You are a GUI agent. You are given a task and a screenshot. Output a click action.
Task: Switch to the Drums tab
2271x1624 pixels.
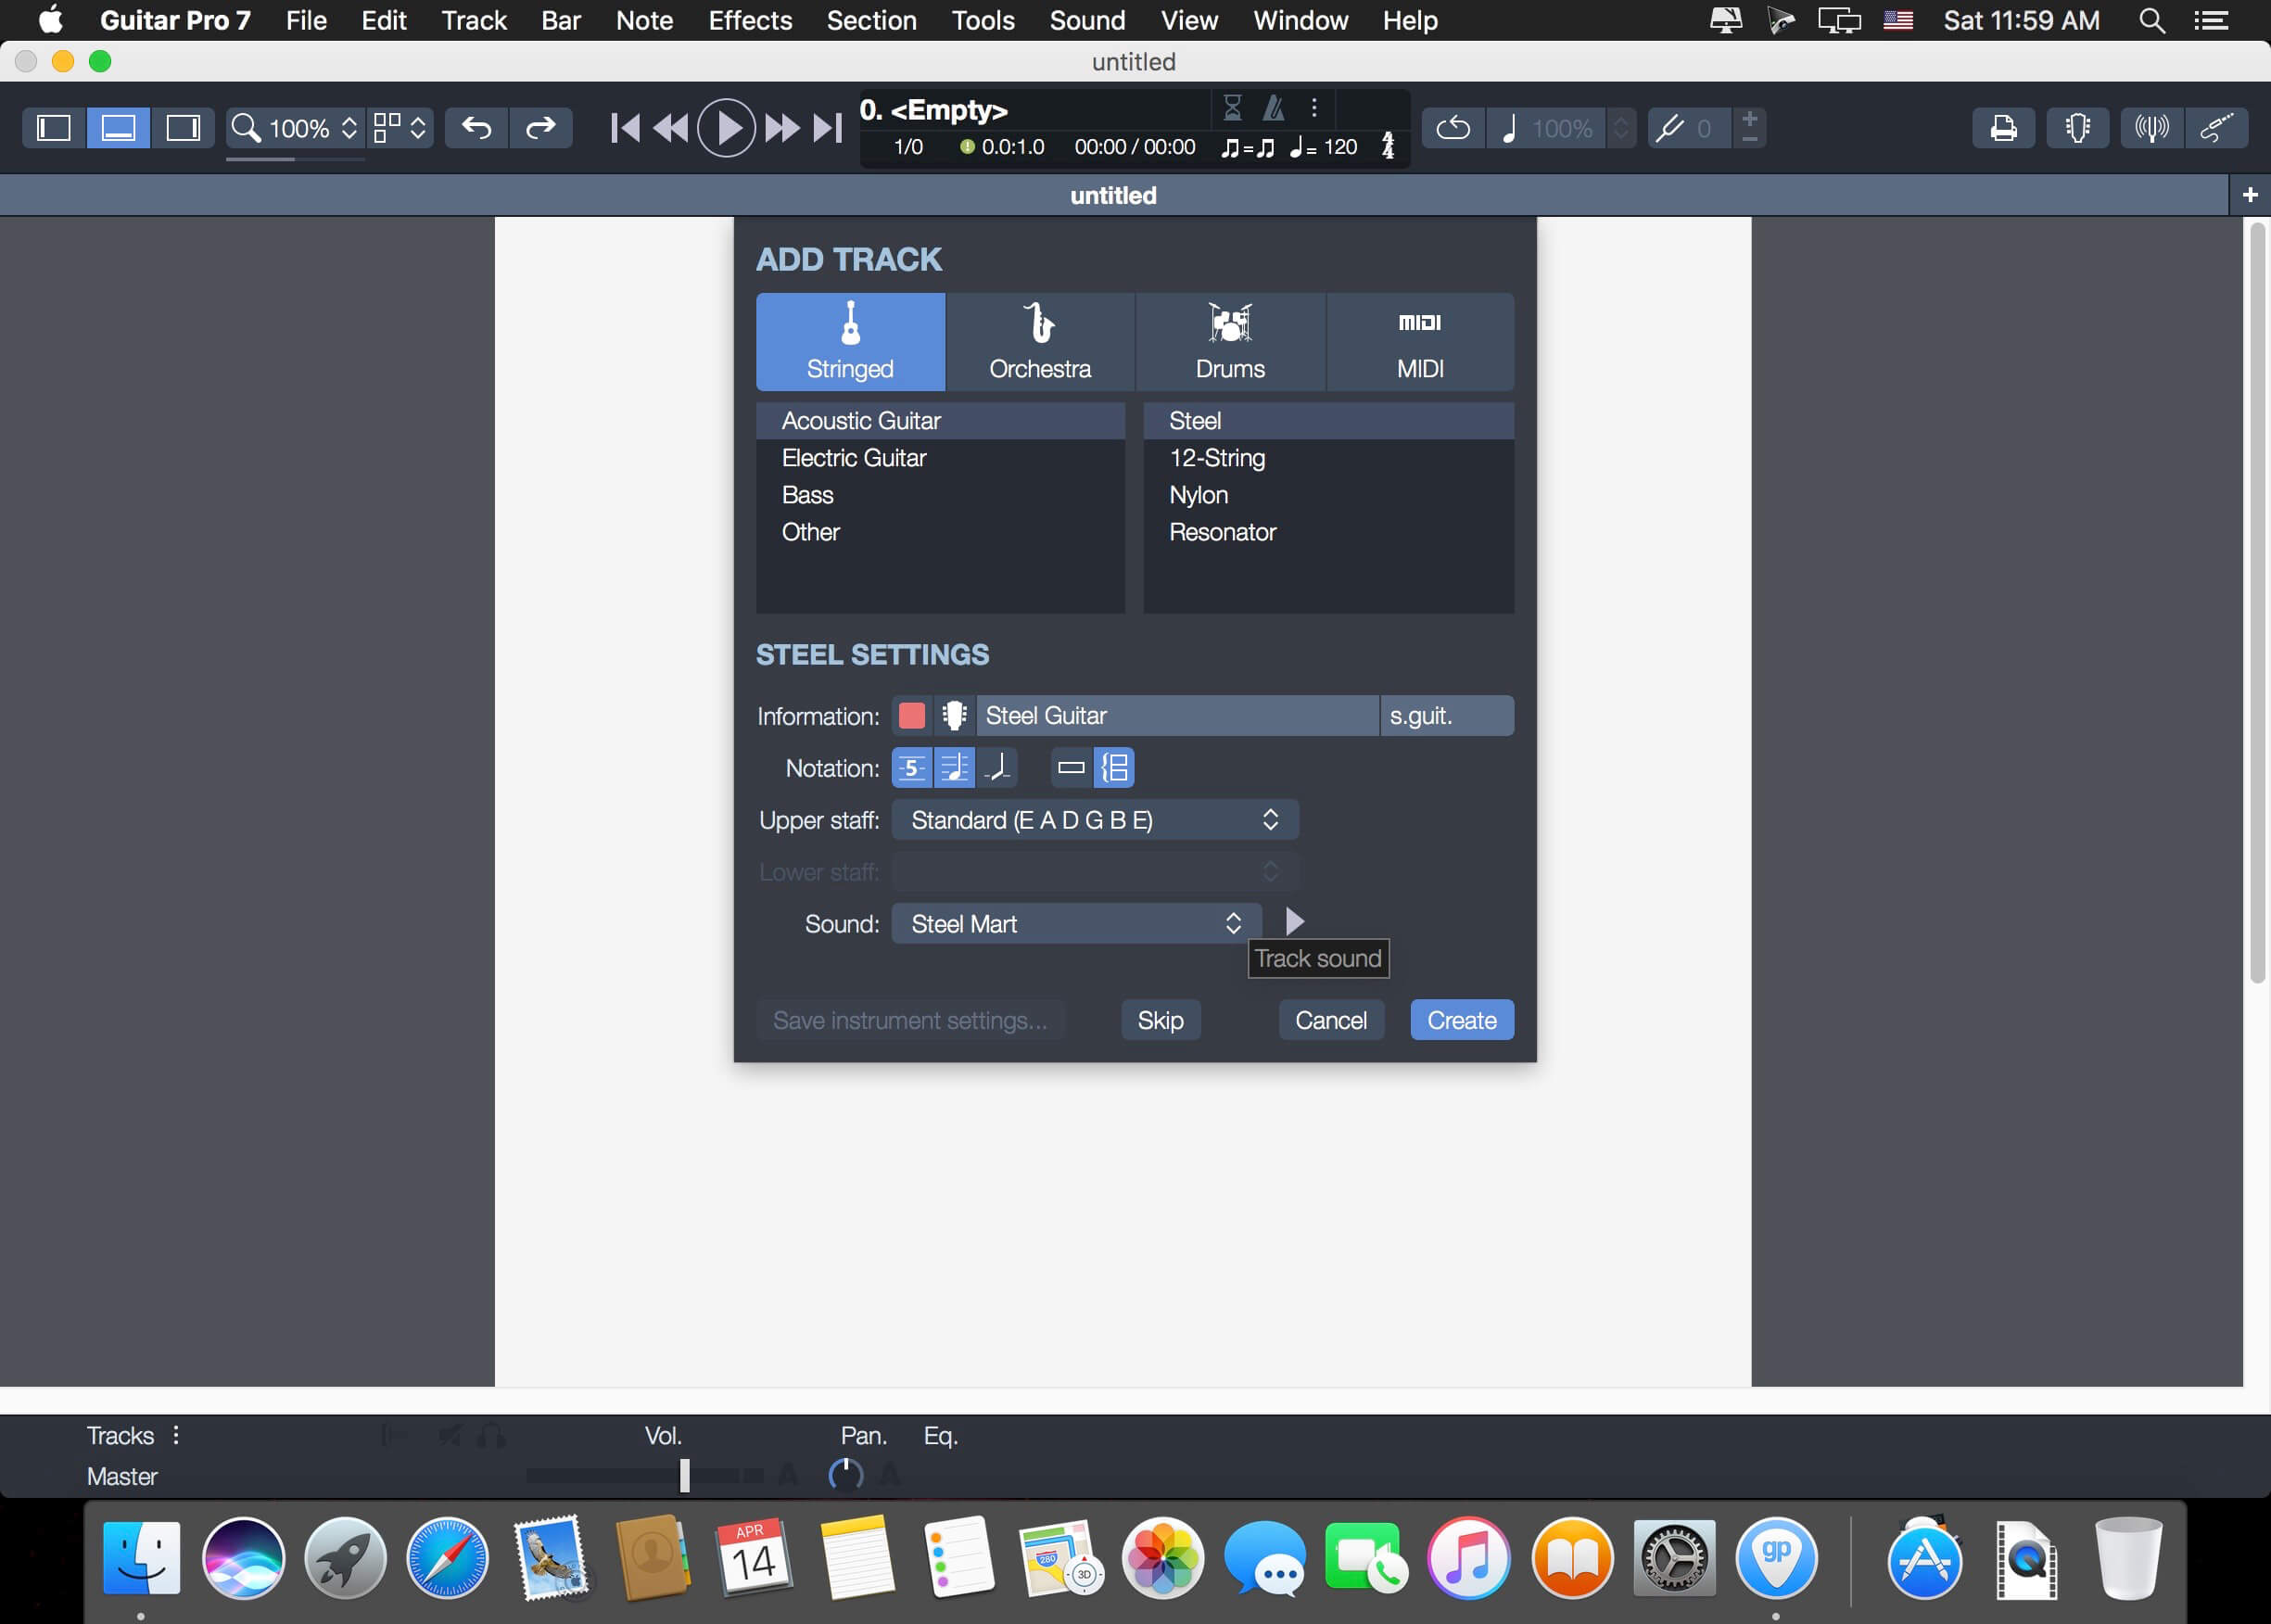[1229, 342]
